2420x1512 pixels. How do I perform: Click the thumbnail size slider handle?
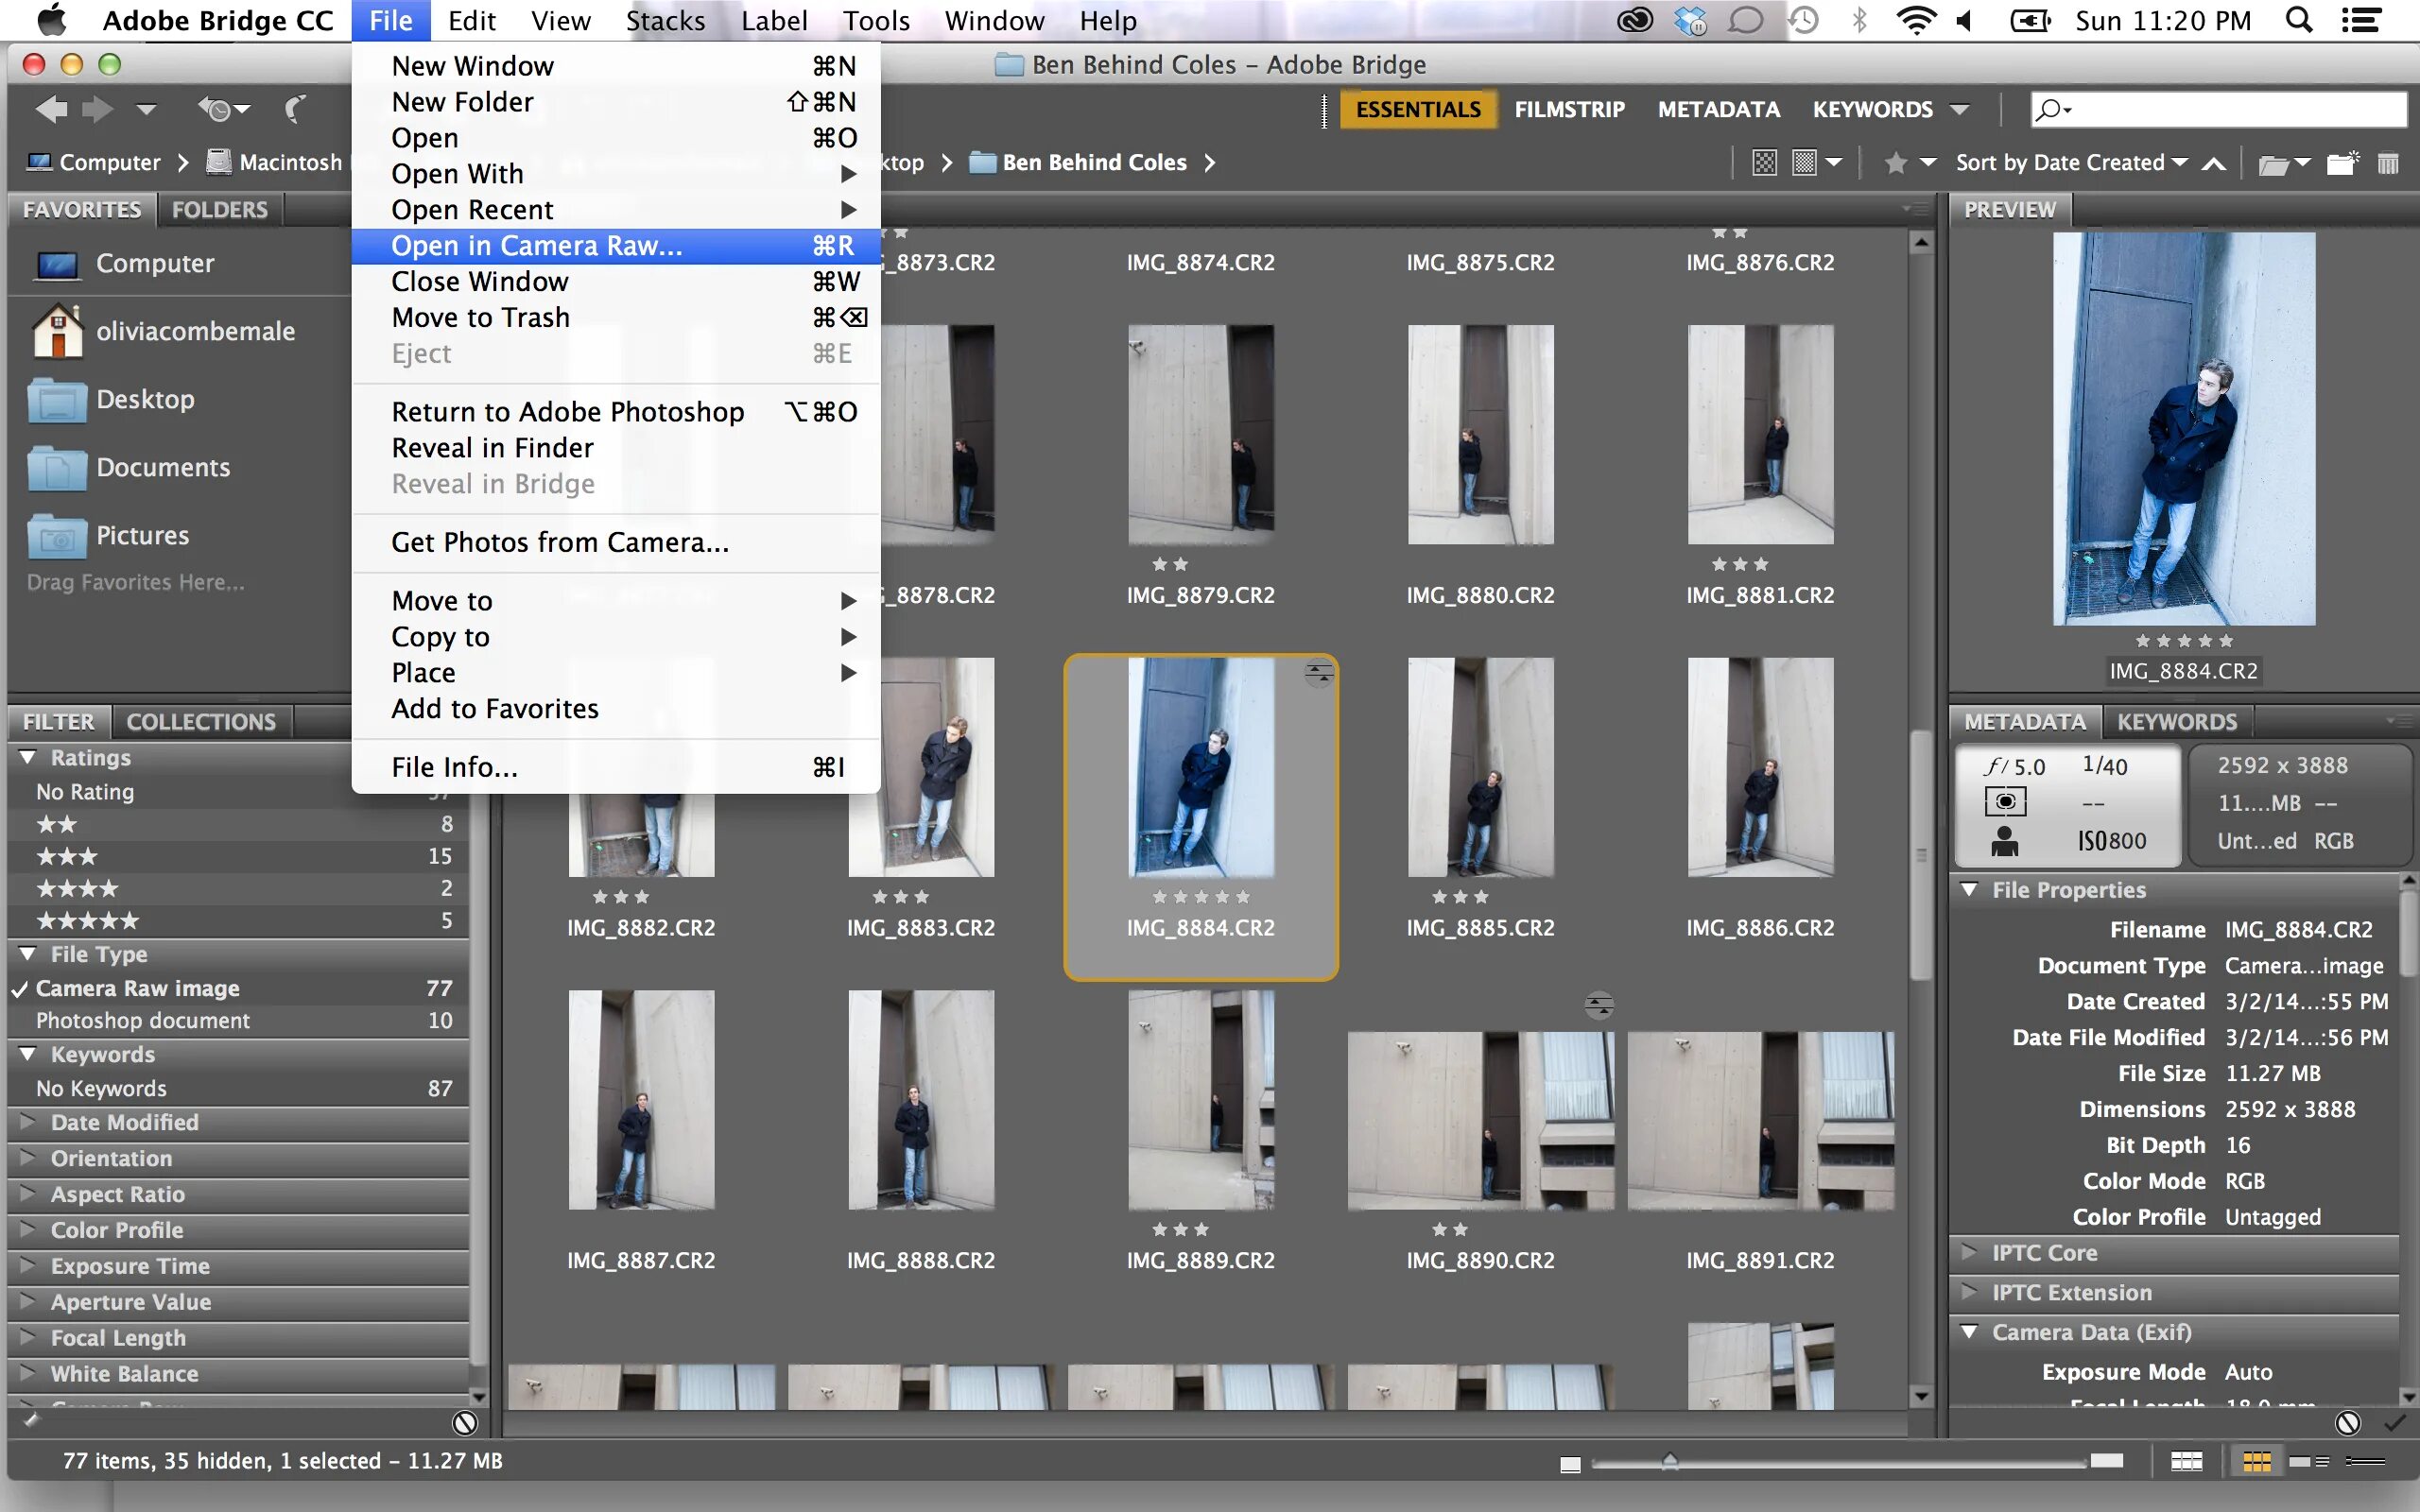tap(1669, 1462)
